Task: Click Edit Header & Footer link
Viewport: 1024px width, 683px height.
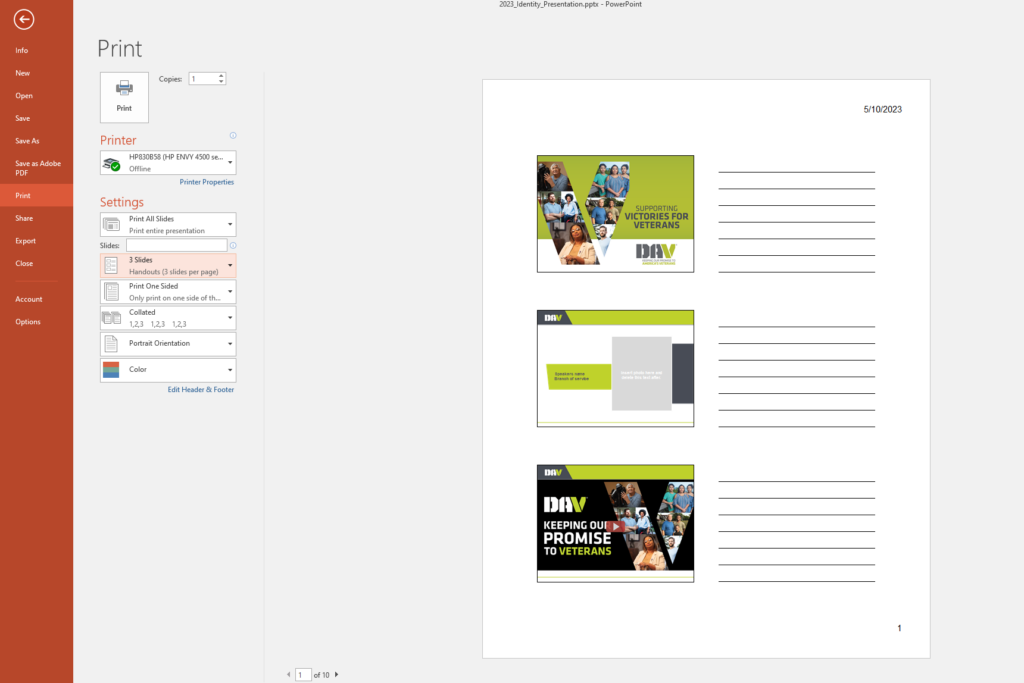Action: tap(200, 389)
